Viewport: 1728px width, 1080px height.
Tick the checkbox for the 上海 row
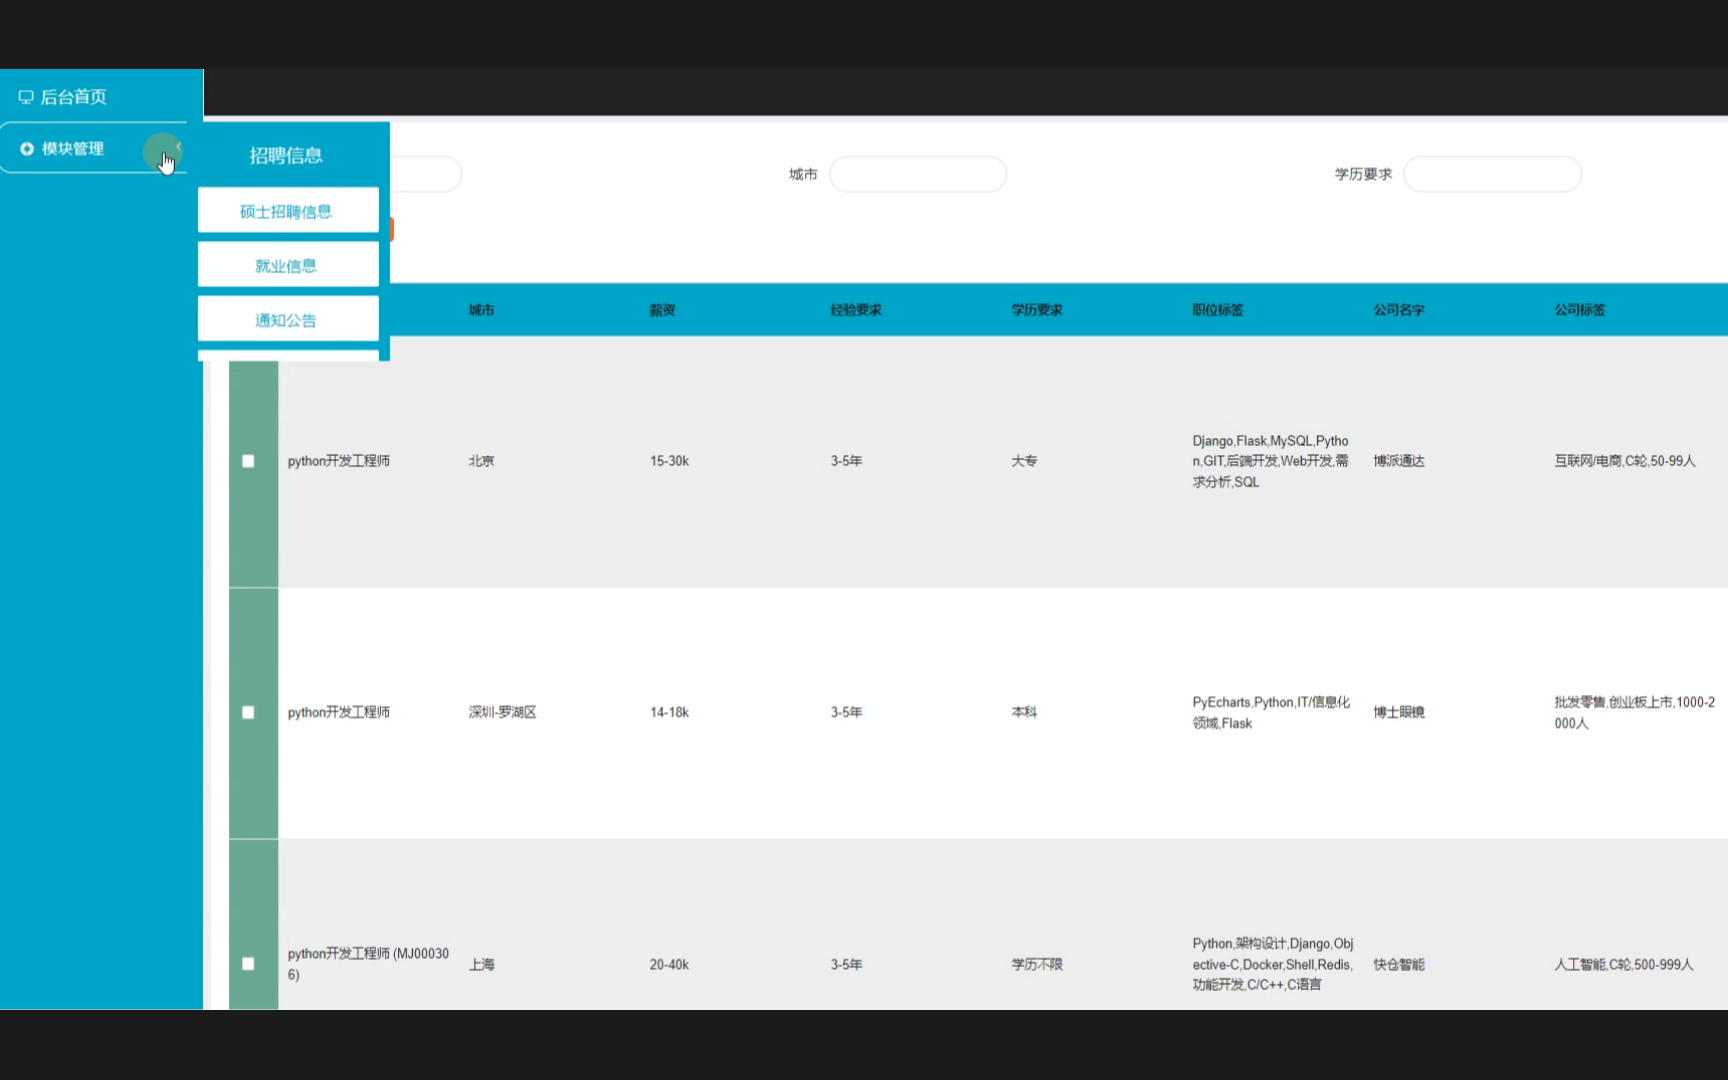(x=248, y=964)
